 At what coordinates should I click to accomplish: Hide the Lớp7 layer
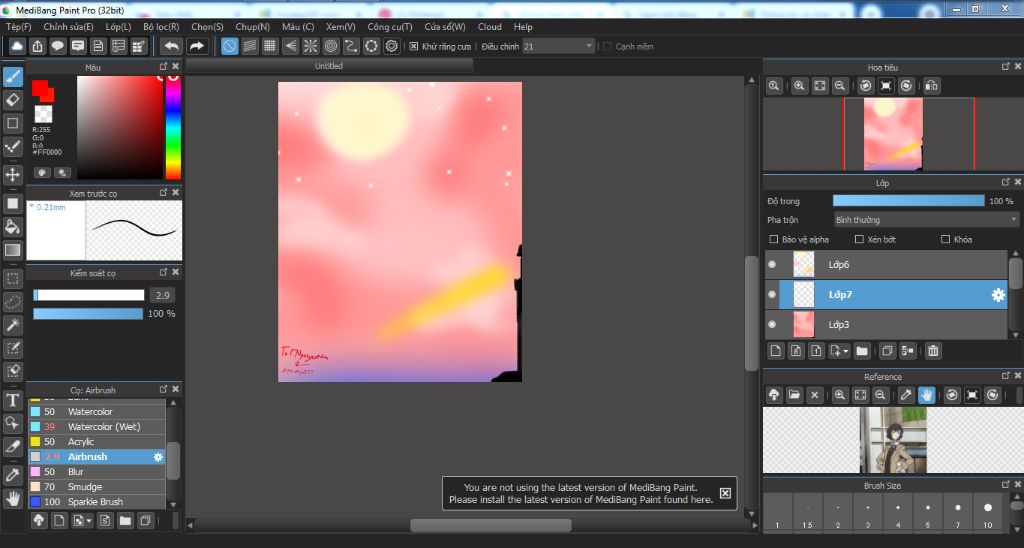coord(772,295)
